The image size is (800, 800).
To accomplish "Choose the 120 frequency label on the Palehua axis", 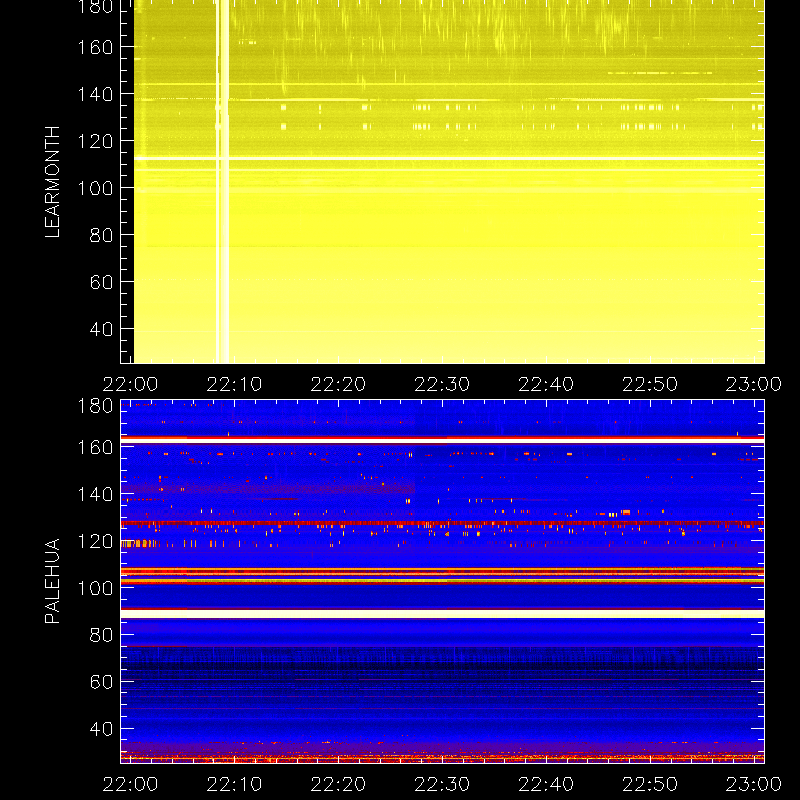I will (95, 541).
